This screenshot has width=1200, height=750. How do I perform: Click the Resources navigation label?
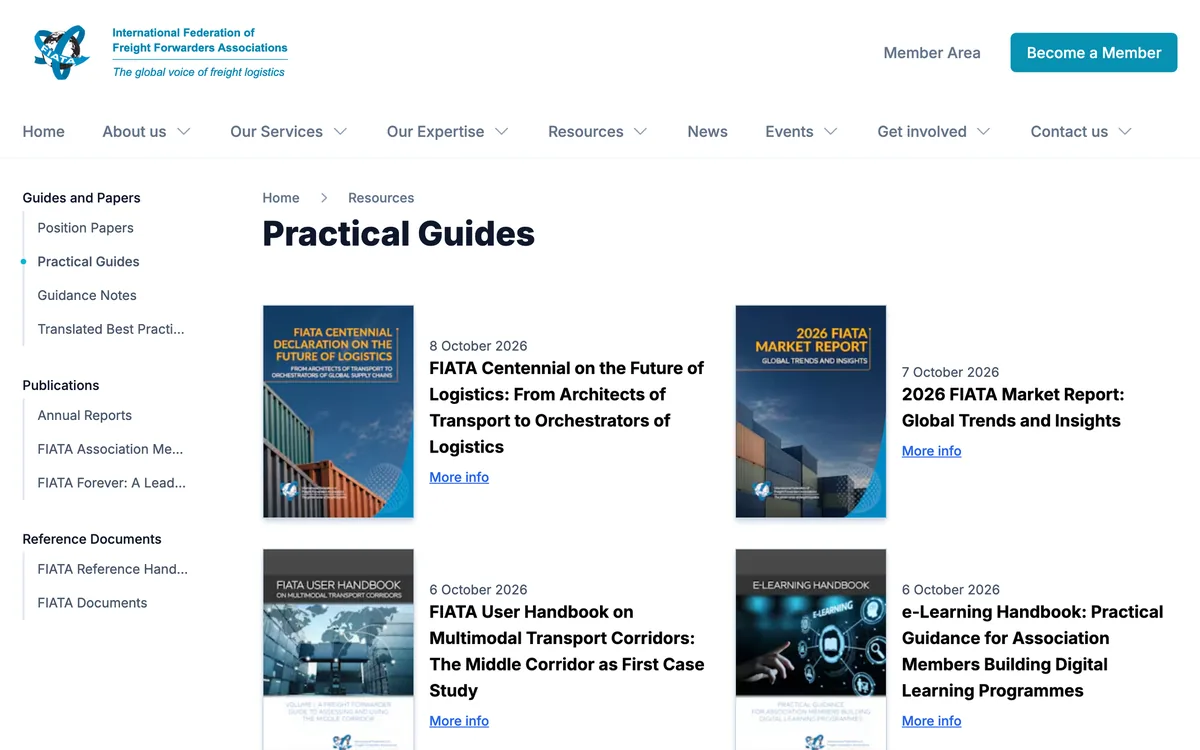click(585, 131)
